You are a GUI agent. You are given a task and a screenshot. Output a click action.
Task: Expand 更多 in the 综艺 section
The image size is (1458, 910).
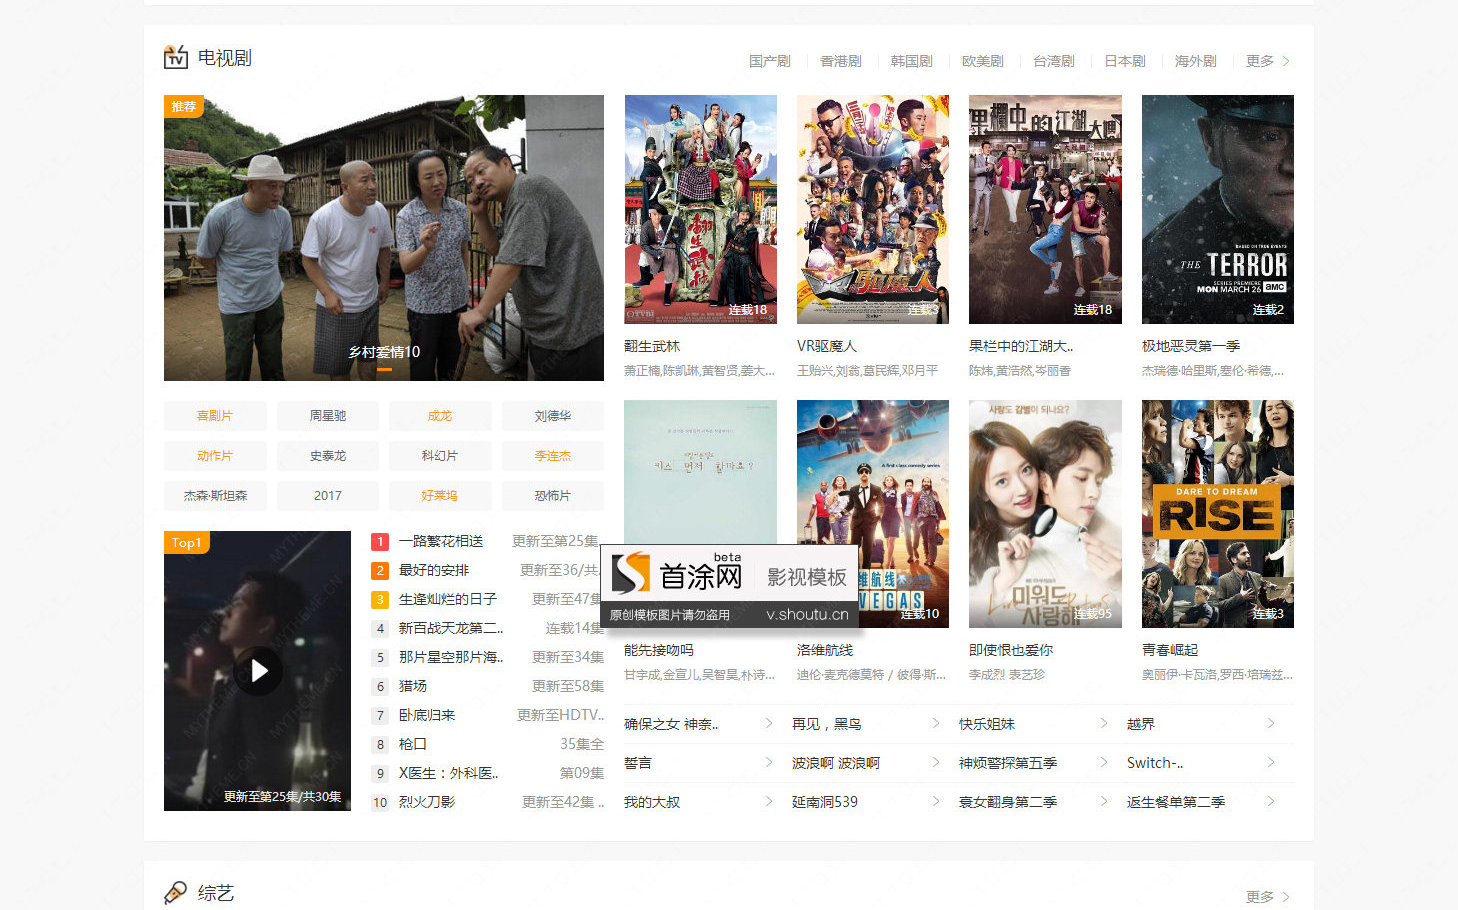(1268, 897)
